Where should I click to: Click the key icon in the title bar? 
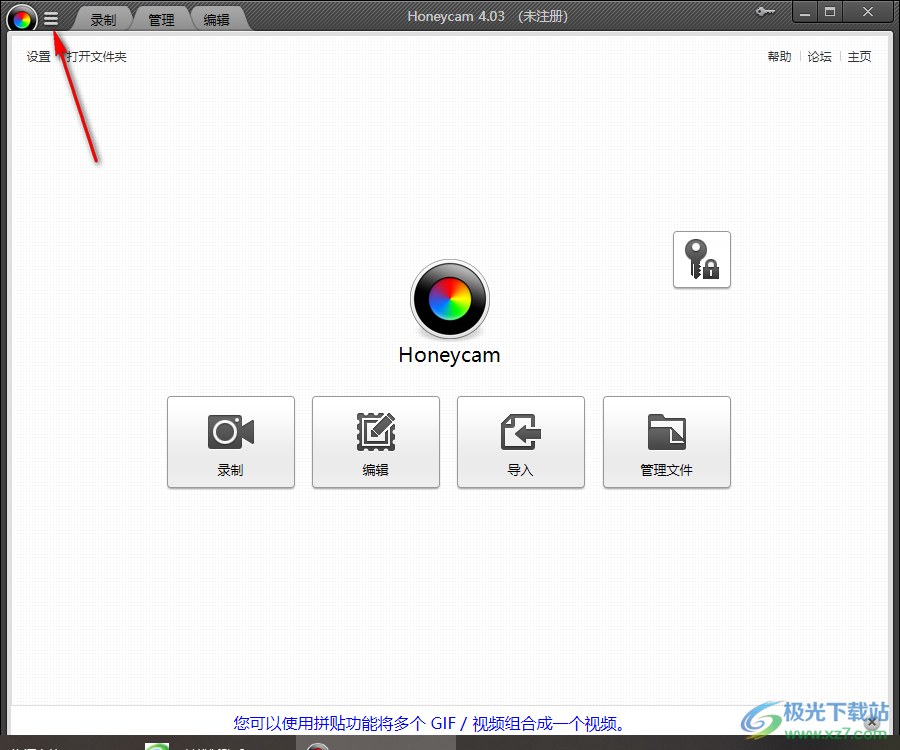click(765, 12)
